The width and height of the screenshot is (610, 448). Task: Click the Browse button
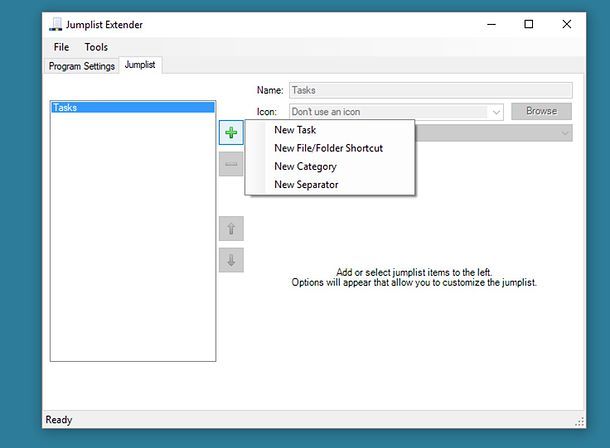[x=541, y=111]
